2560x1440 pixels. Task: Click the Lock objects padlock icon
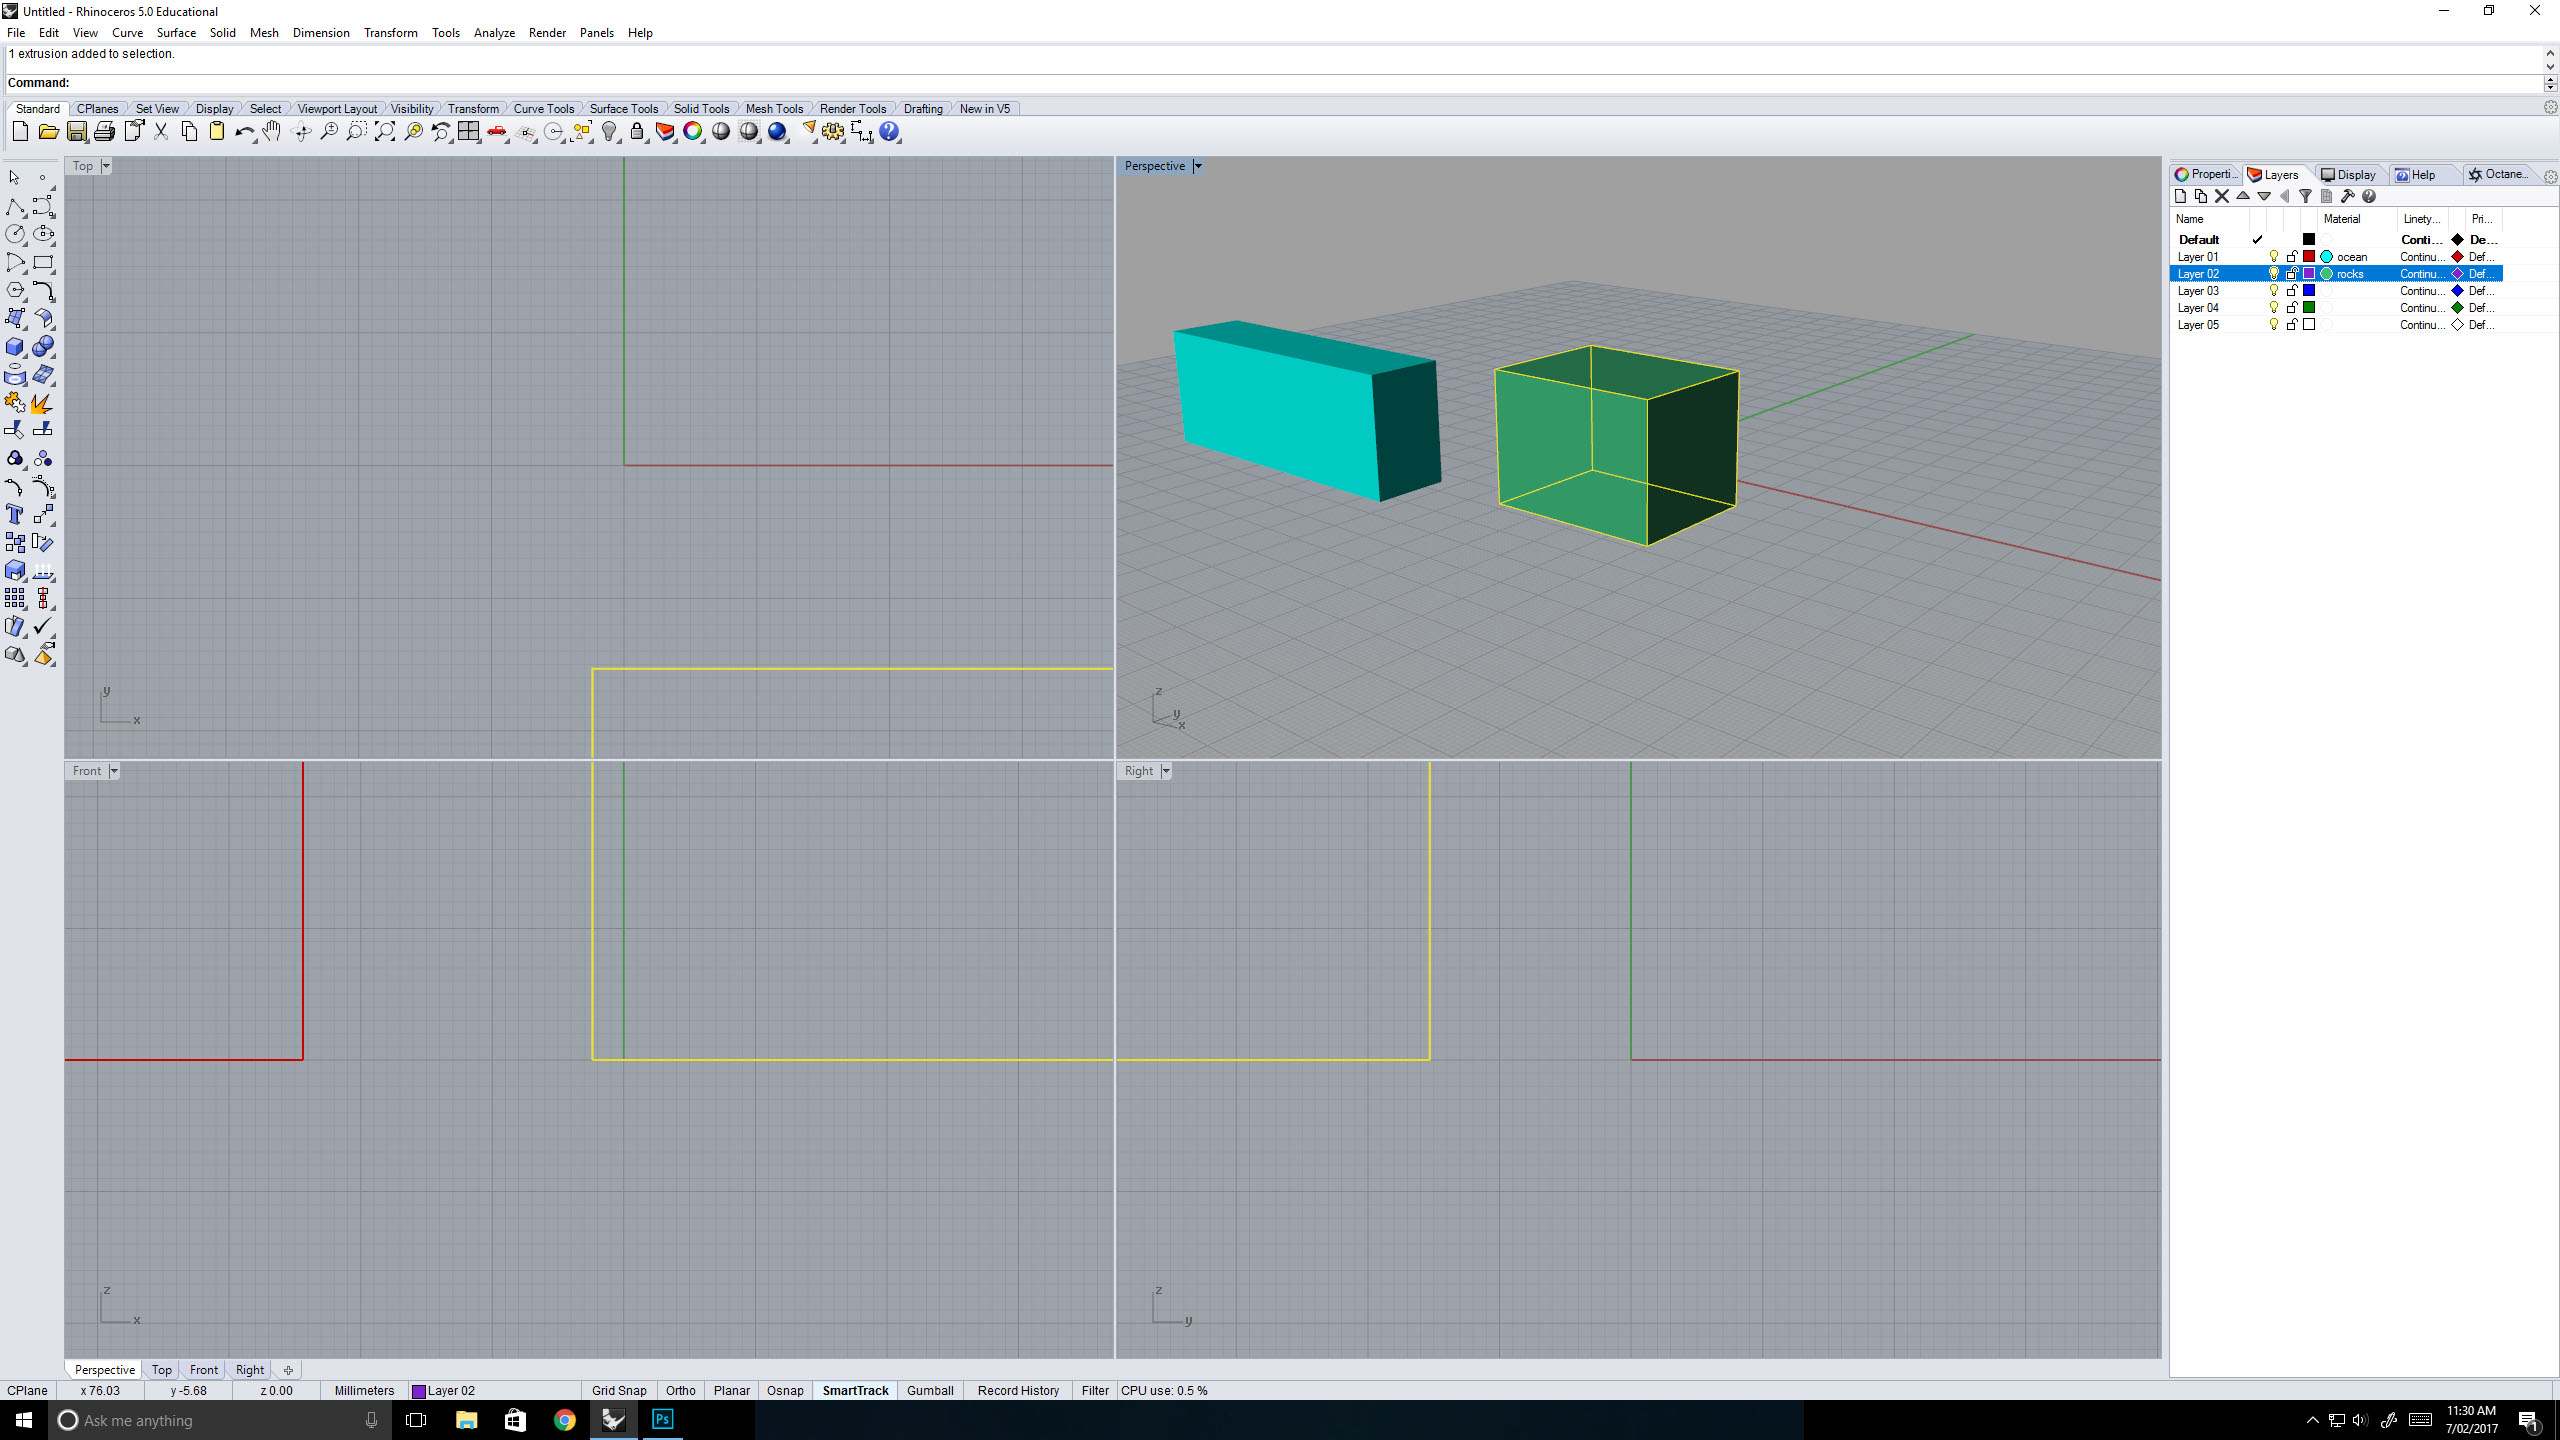tap(637, 132)
